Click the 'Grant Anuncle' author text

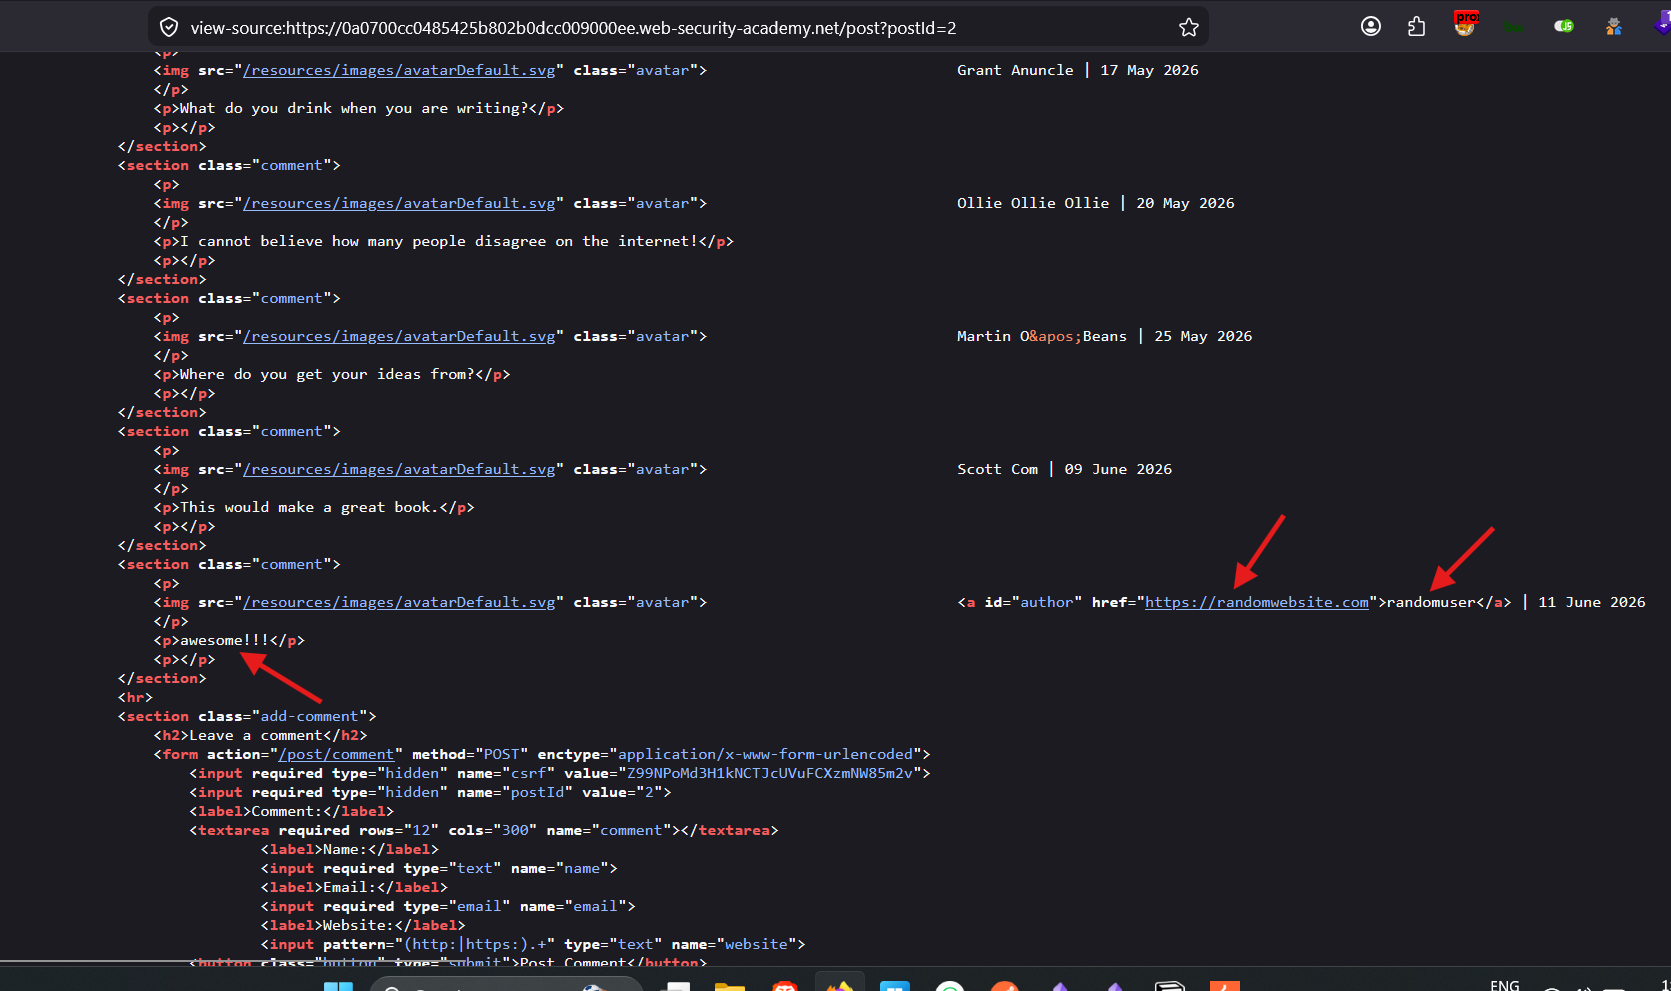point(1015,70)
